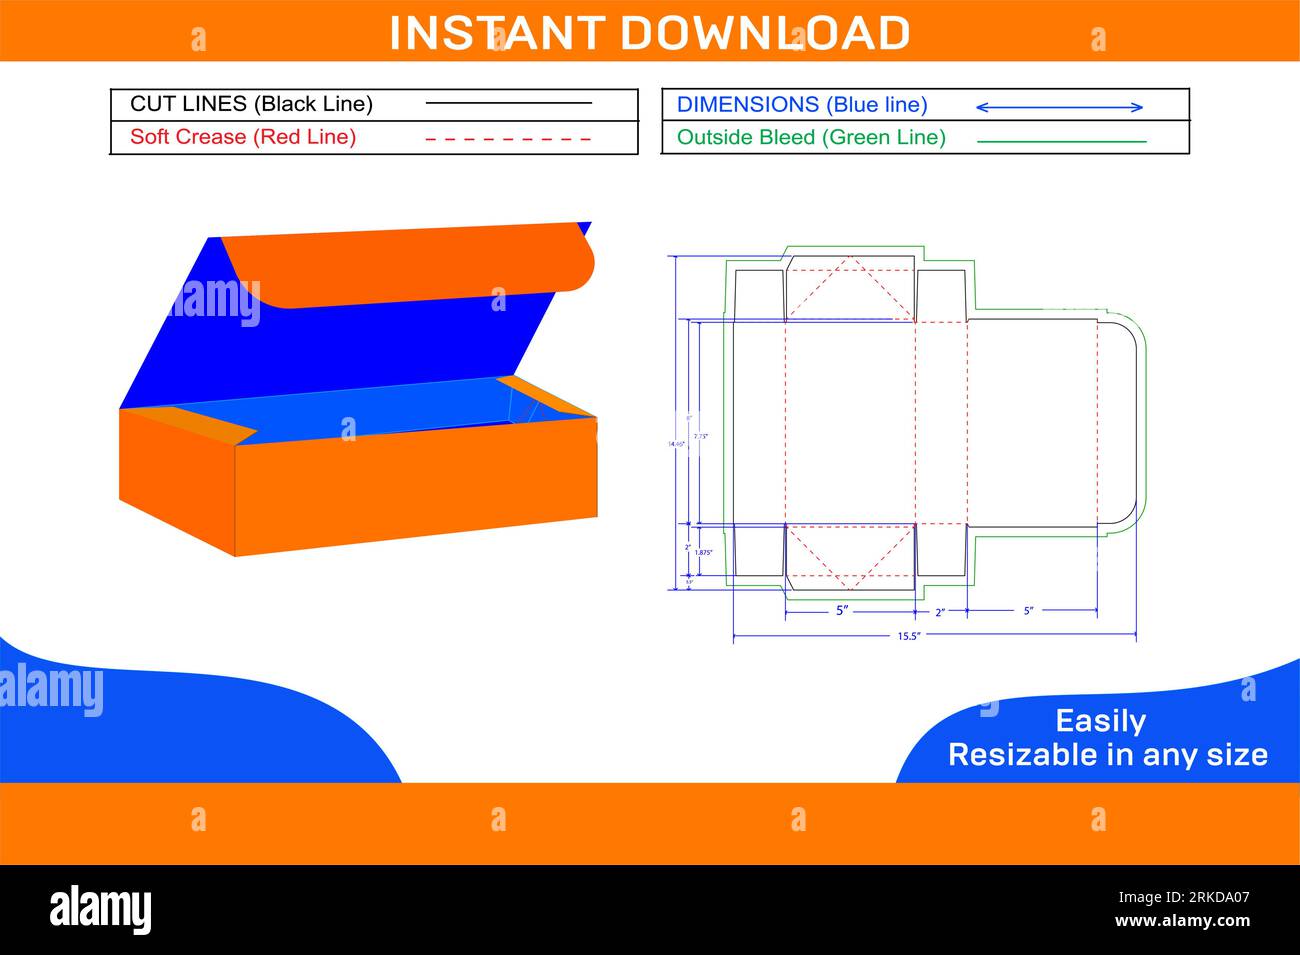
Task: Click the black cut line sample
Action: [x=508, y=103]
